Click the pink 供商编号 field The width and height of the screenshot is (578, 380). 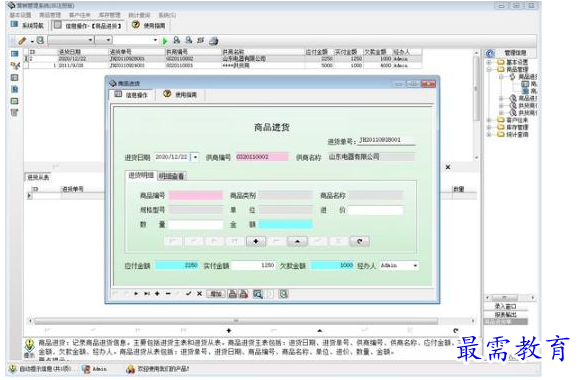(x=262, y=157)
